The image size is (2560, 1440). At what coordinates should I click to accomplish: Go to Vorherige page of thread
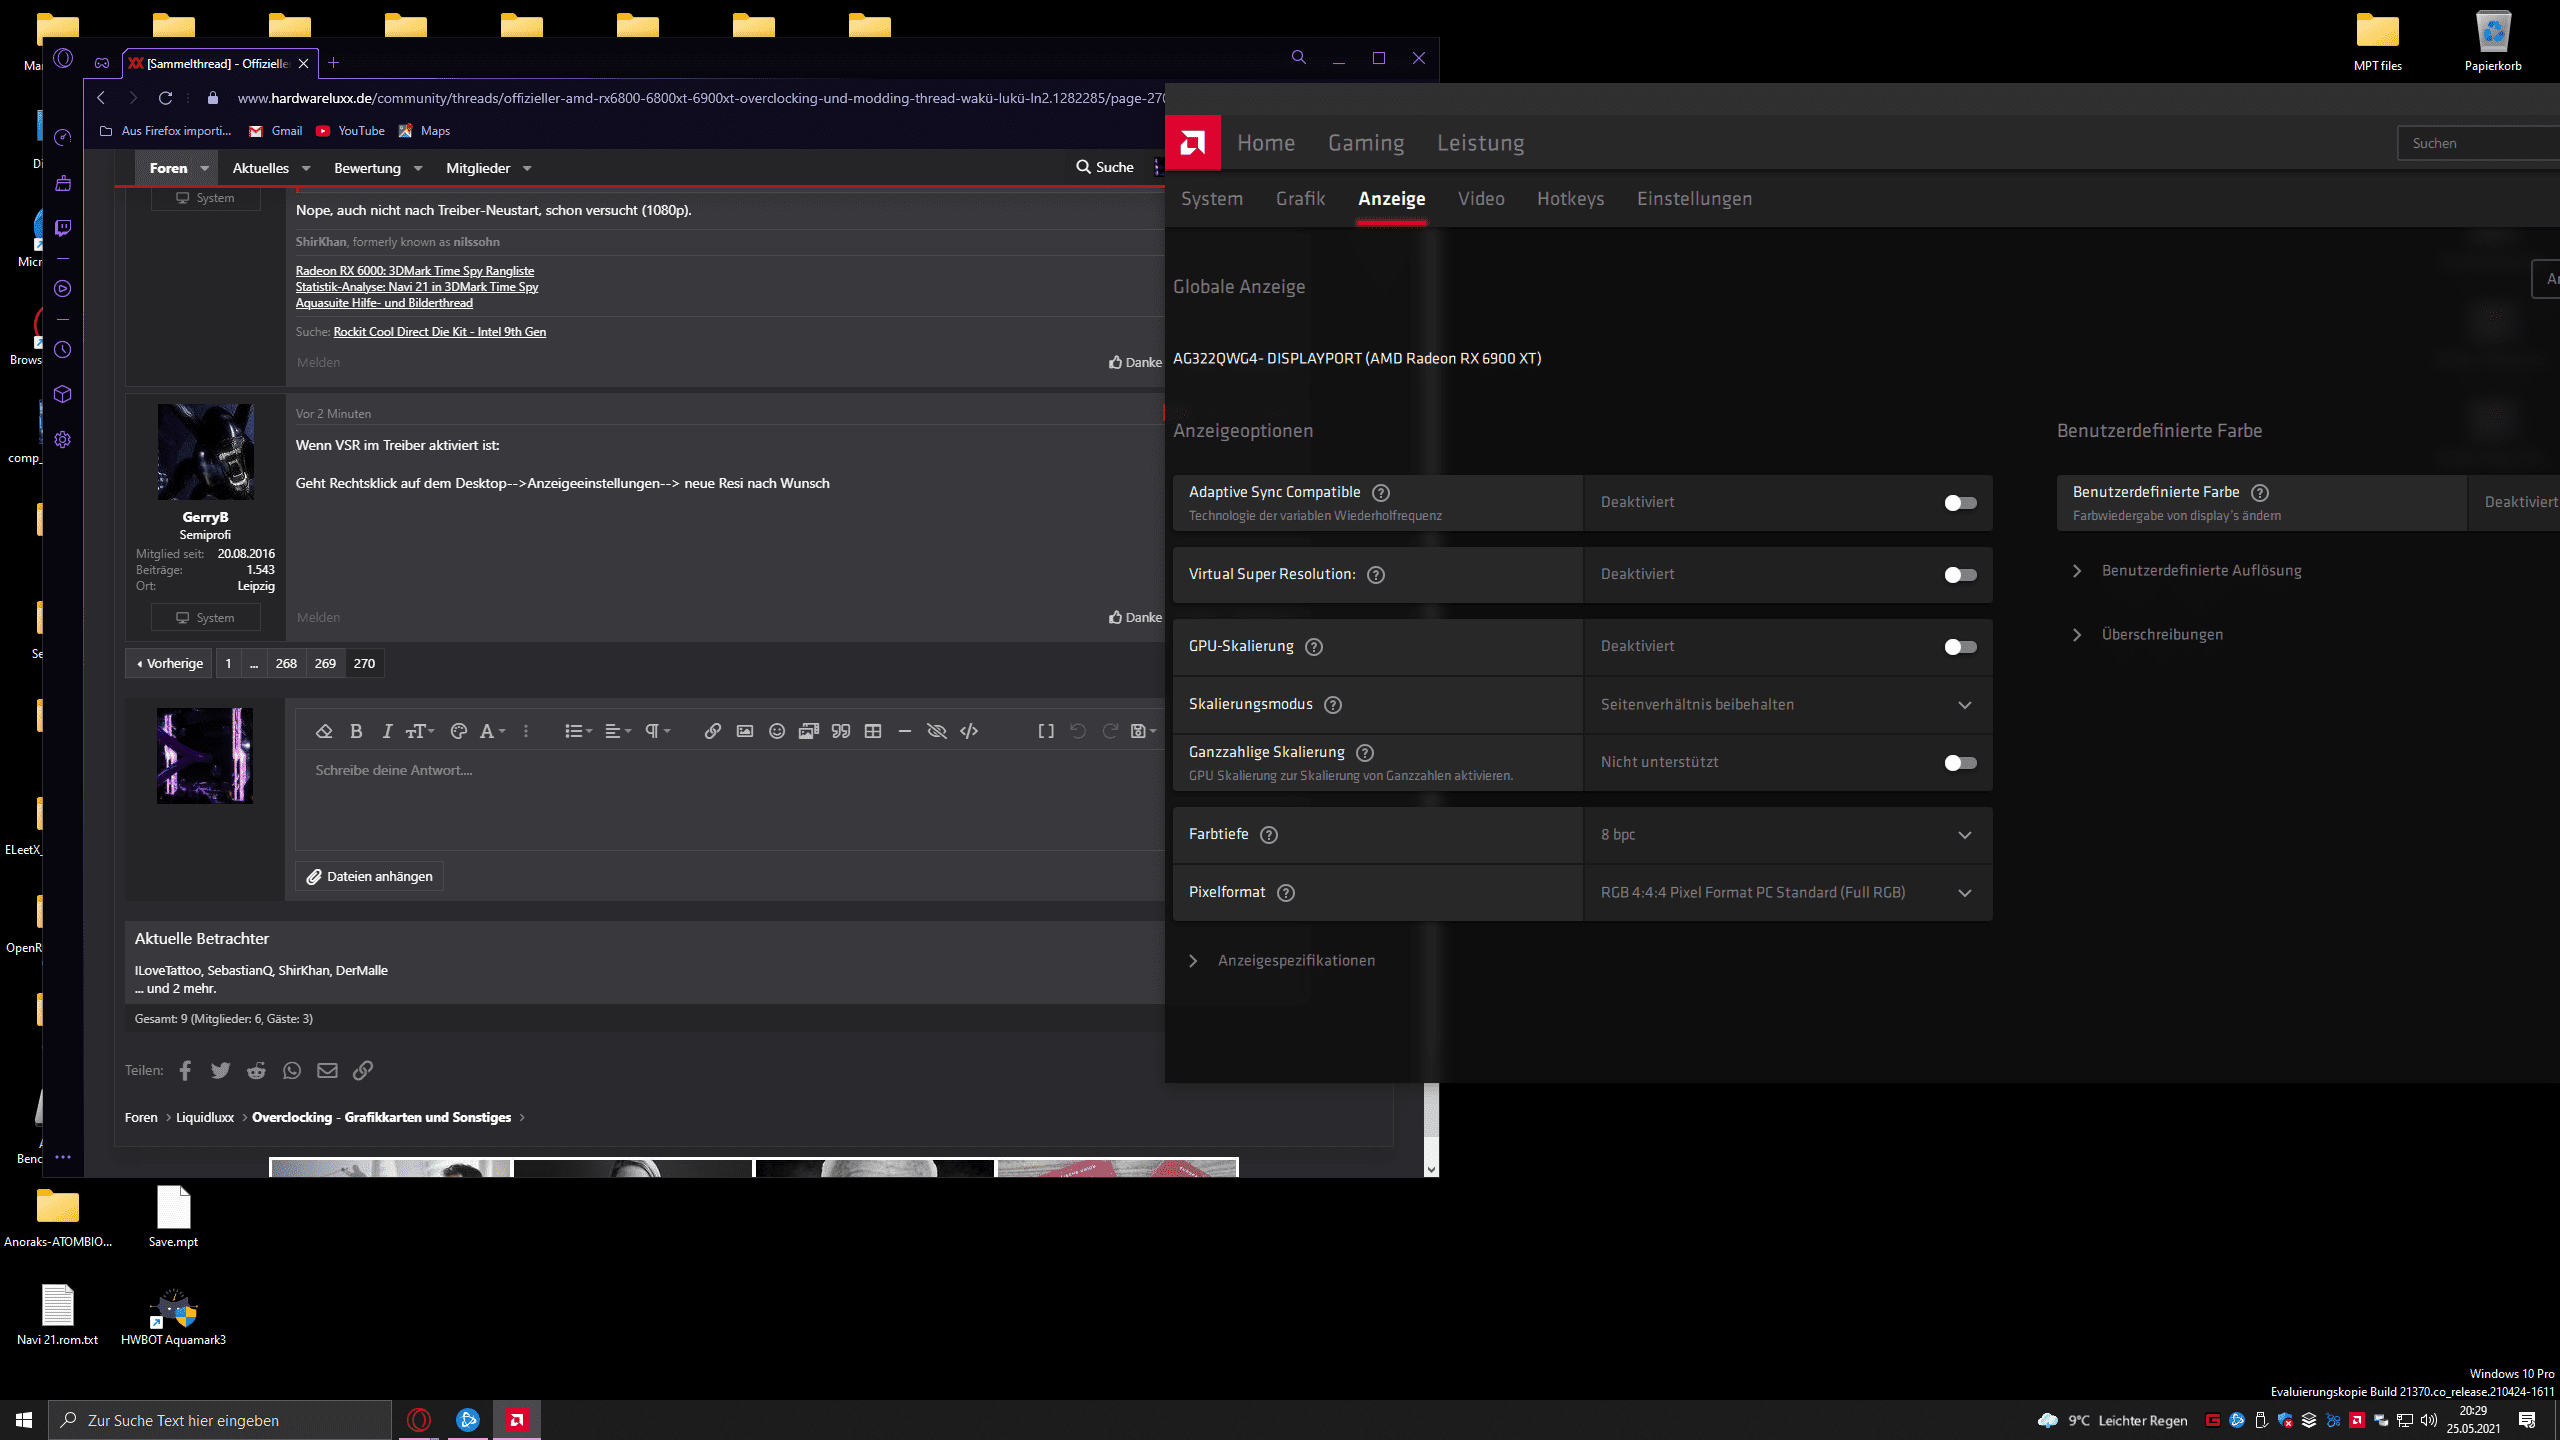point(169,663)
